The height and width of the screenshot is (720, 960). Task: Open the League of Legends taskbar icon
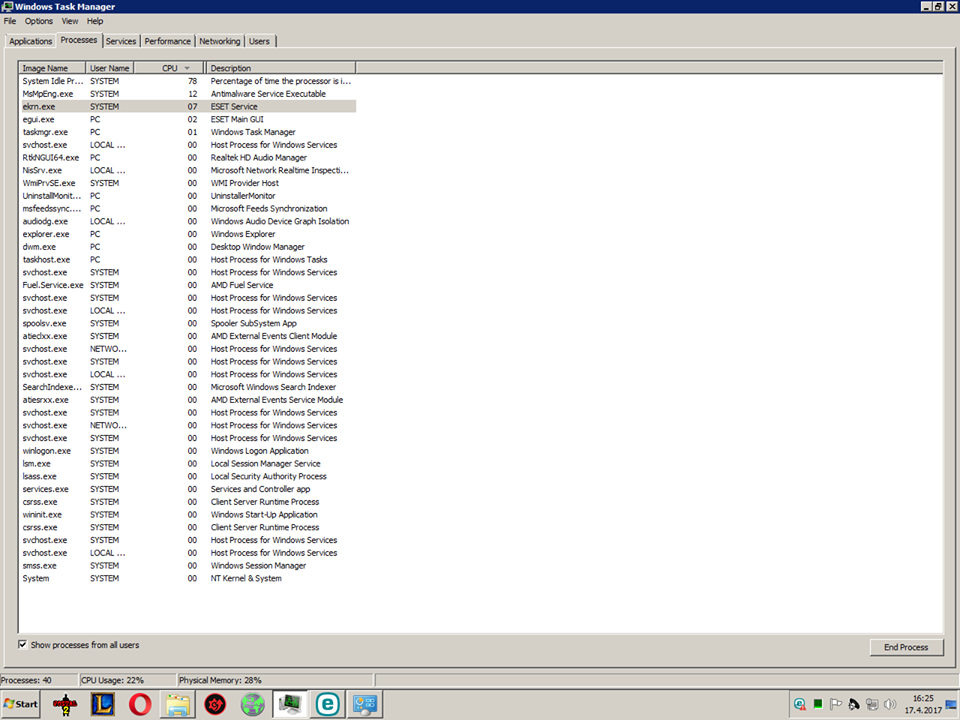(102, 704)
